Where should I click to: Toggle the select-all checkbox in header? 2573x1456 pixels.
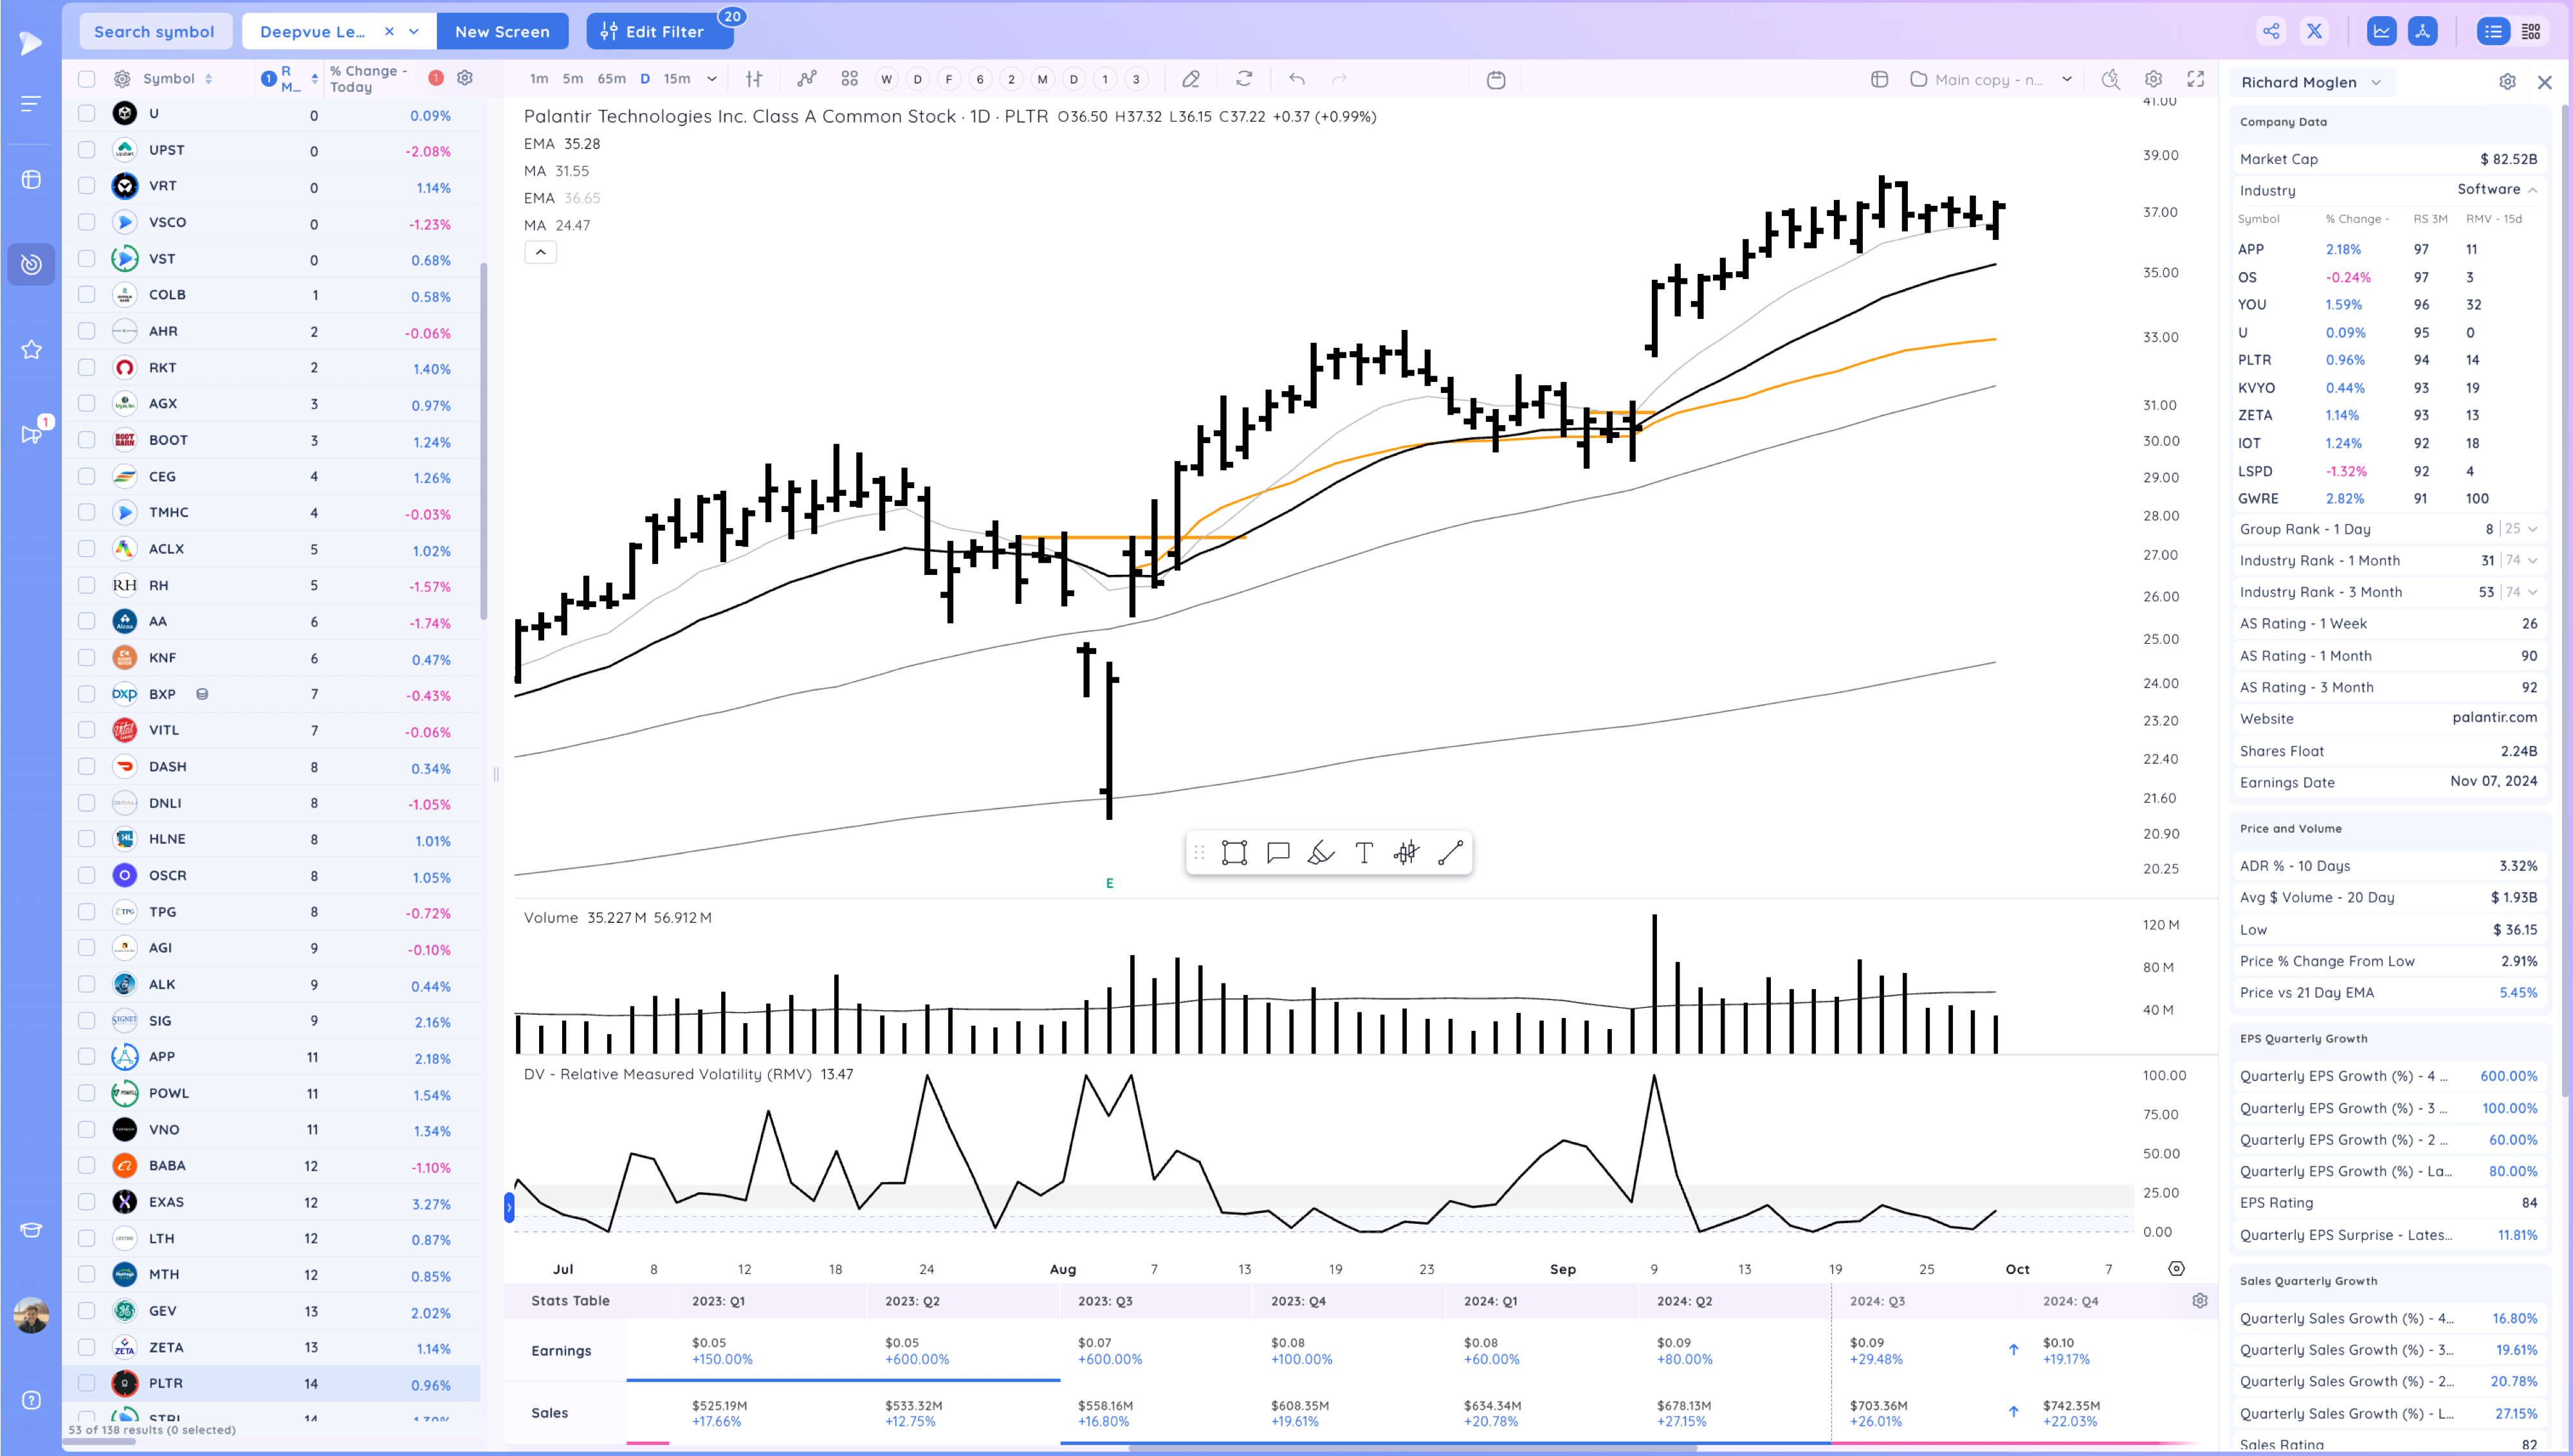pyautogui.click(x=87, y=79)
